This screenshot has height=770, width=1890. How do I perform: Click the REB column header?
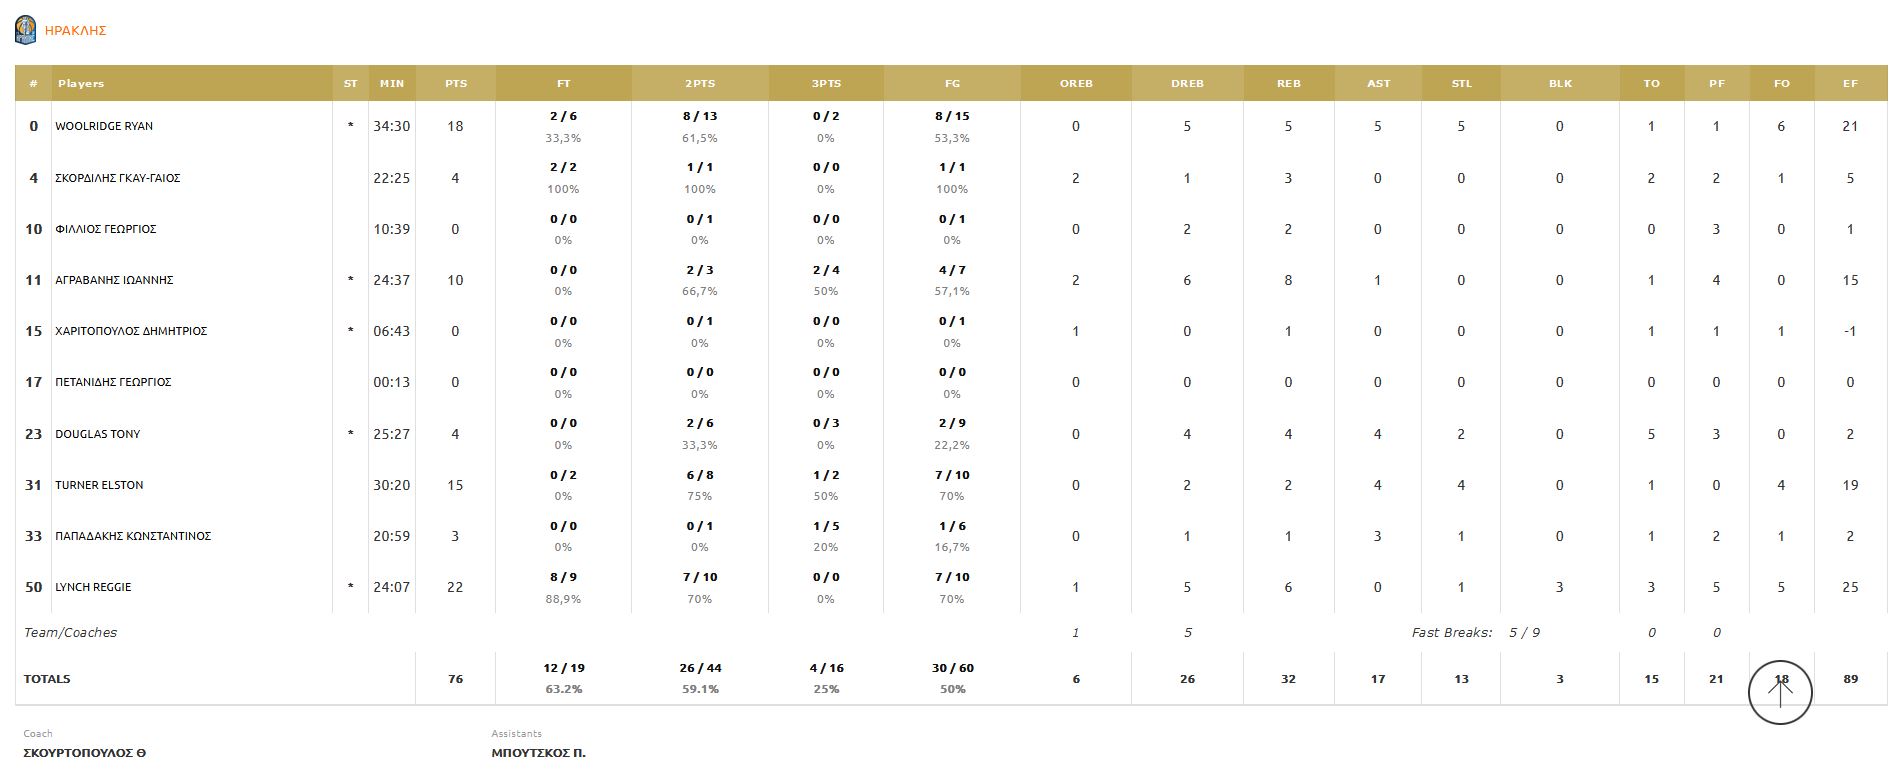(x=1288, y=83)
